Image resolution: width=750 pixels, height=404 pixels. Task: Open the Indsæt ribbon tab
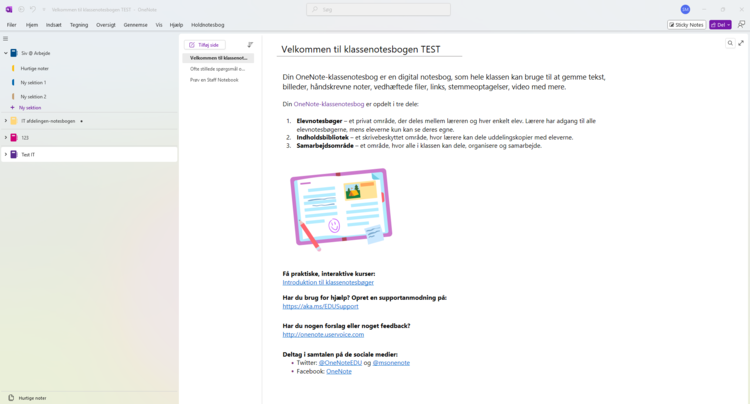pyautogui.click(x=53, y=24)
